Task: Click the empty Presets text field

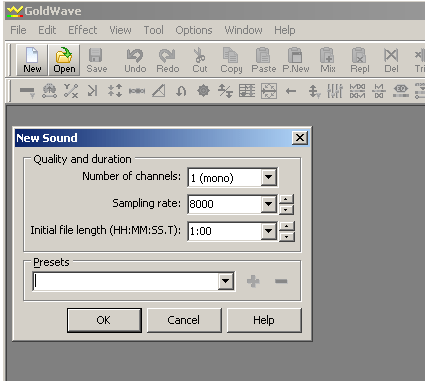Action: [x=126, y=281]
